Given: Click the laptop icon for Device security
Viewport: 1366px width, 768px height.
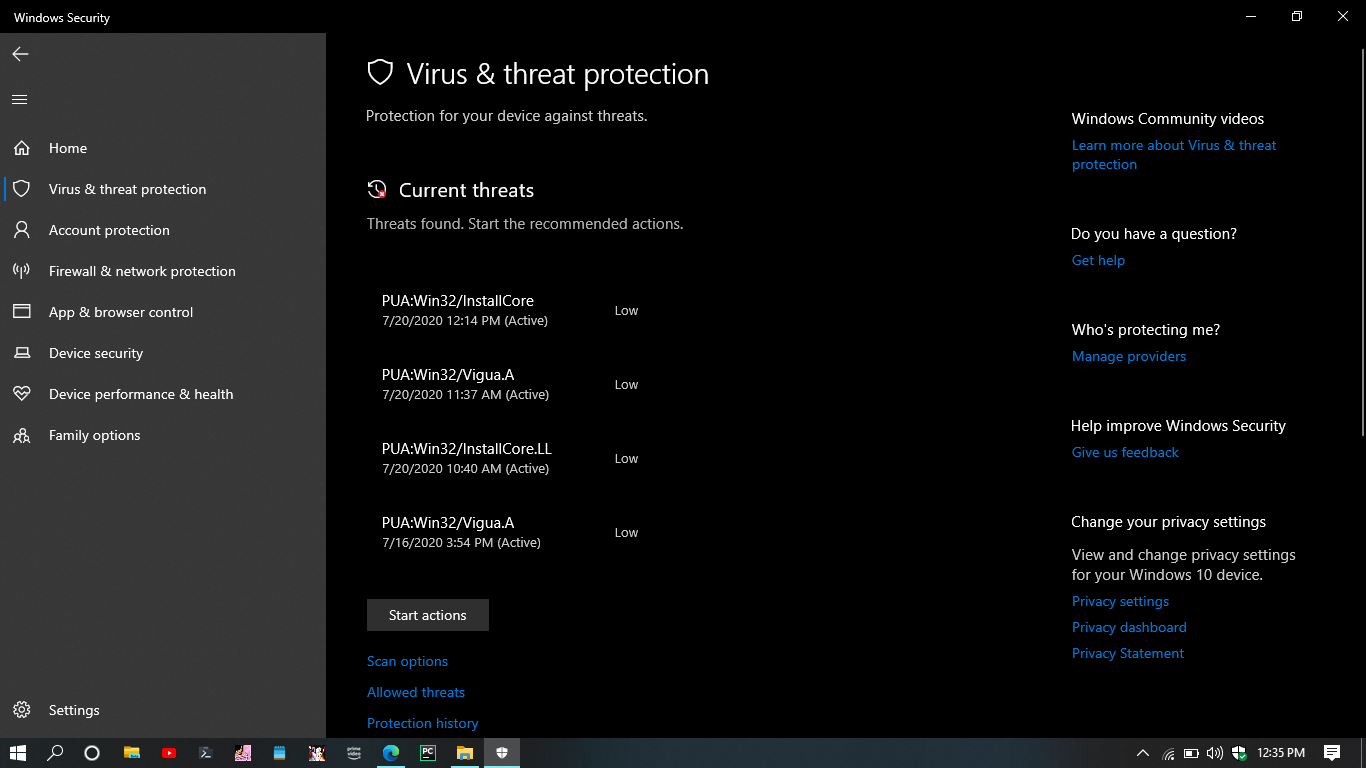Looking at the screenshot, I should (21, 353).
